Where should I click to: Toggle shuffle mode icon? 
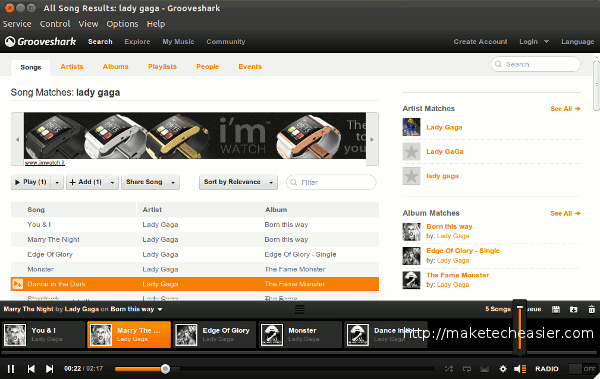[448, 369]
